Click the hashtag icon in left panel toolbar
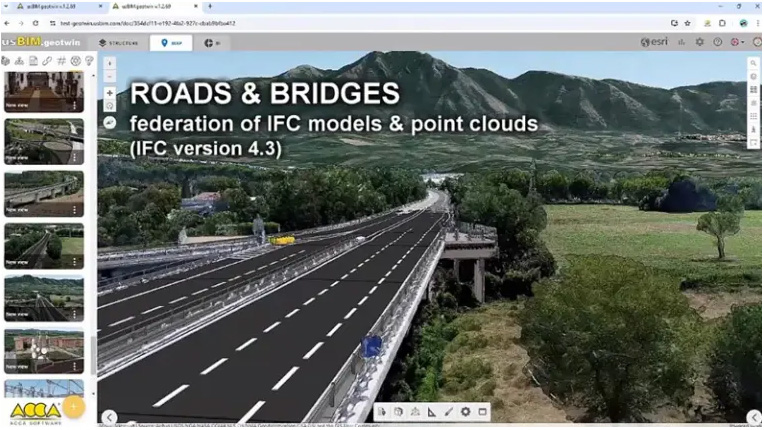 61,61
